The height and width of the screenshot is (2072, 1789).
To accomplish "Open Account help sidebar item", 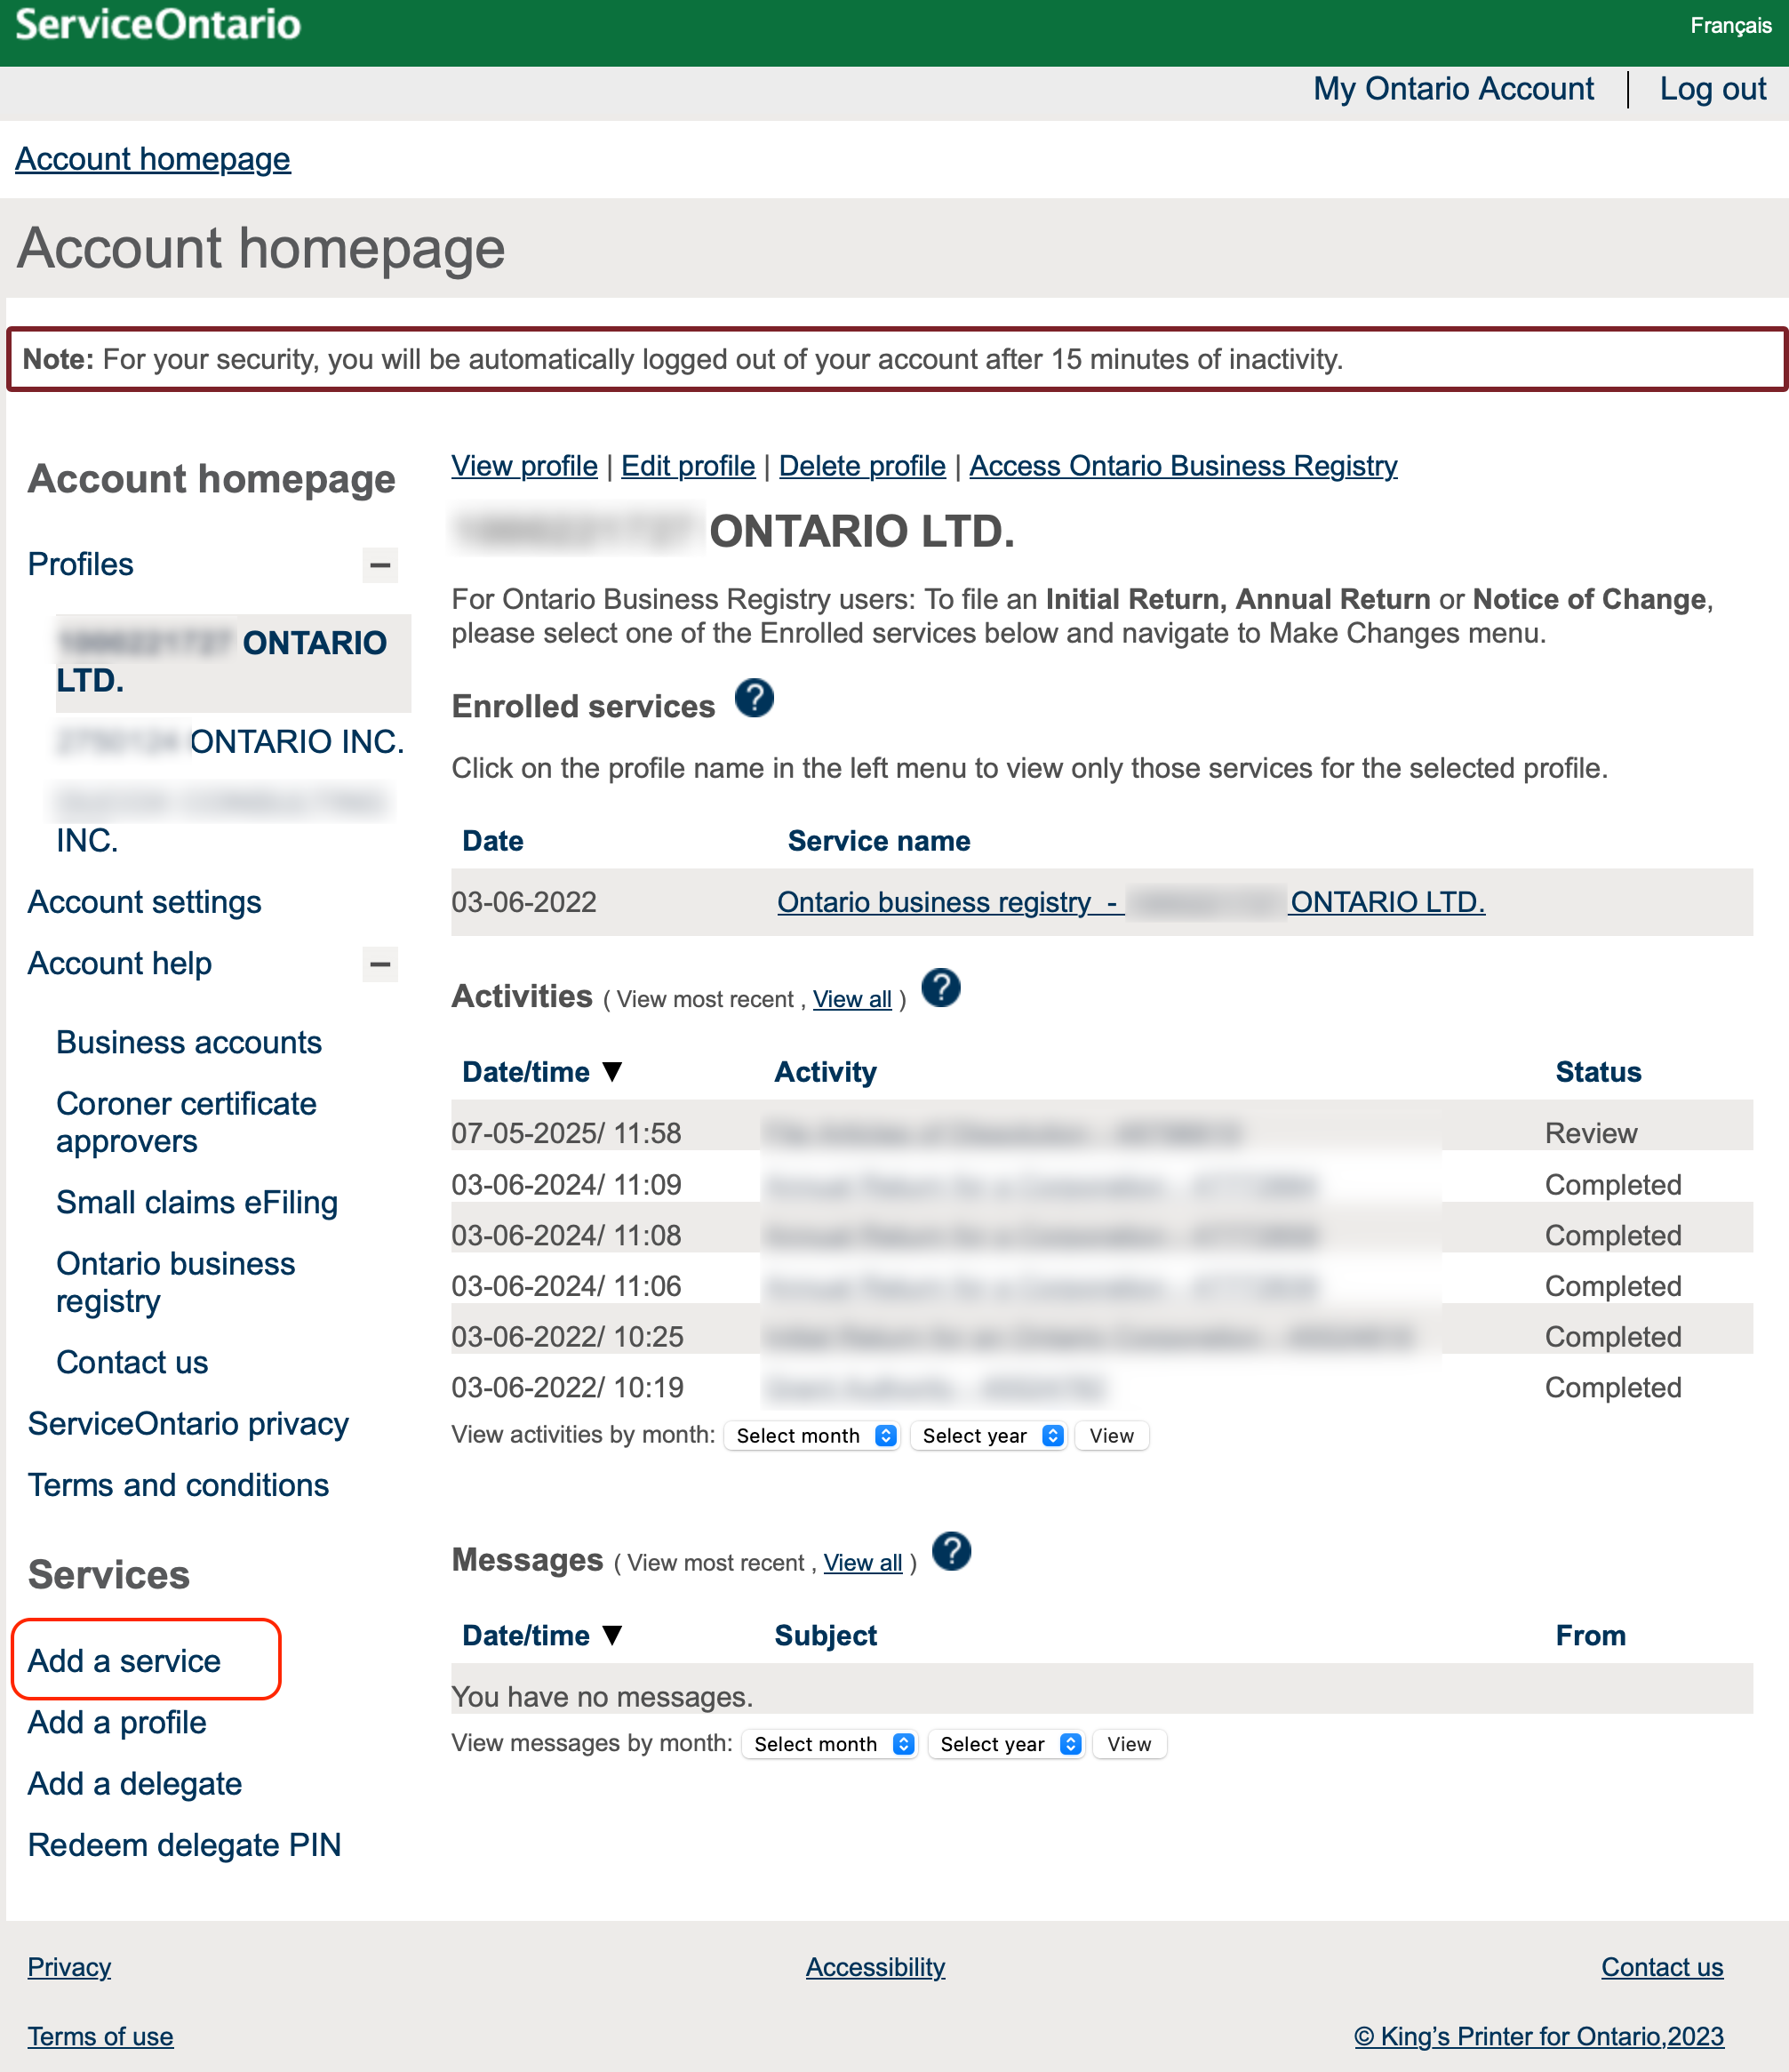I will 120,964.
